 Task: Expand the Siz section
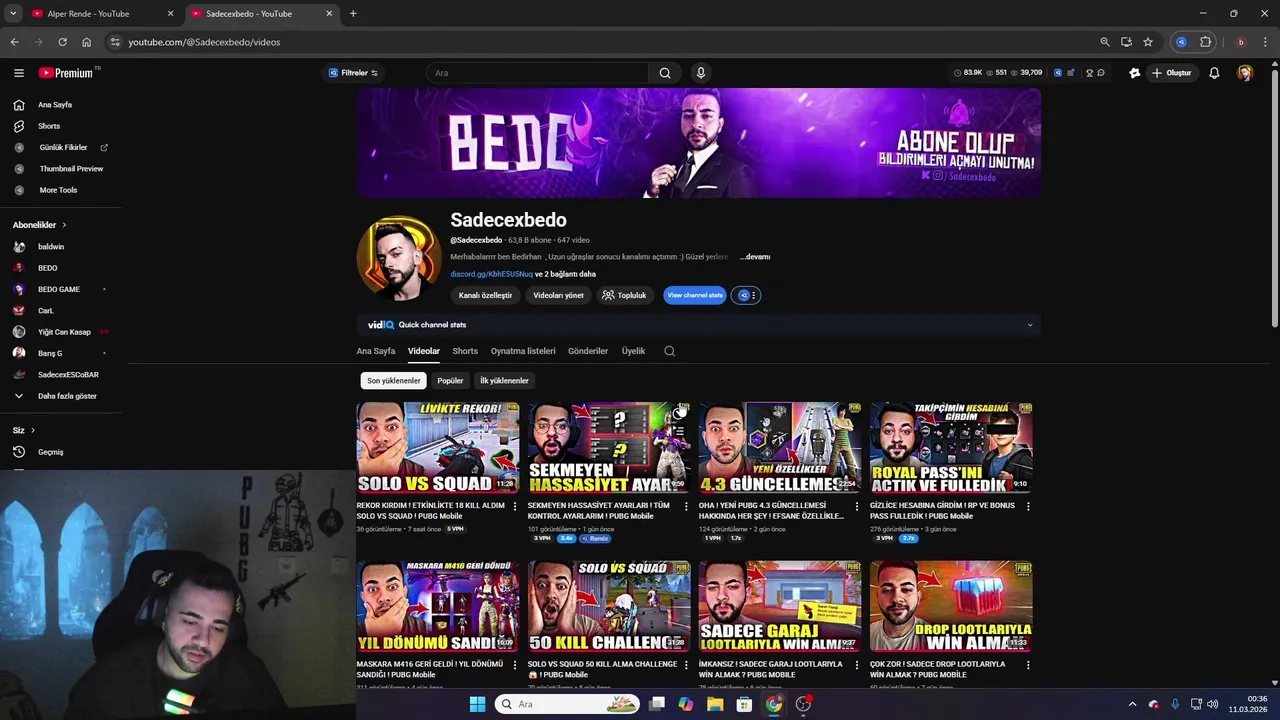[x=24, y=430]
